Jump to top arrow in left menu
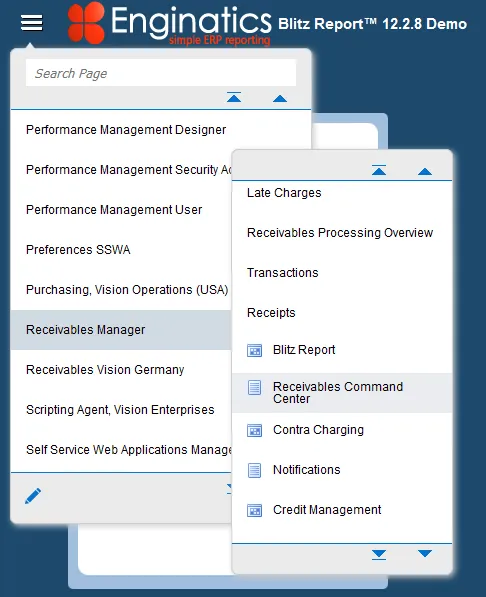The image size is (486, 597). (x=234, y=97)
